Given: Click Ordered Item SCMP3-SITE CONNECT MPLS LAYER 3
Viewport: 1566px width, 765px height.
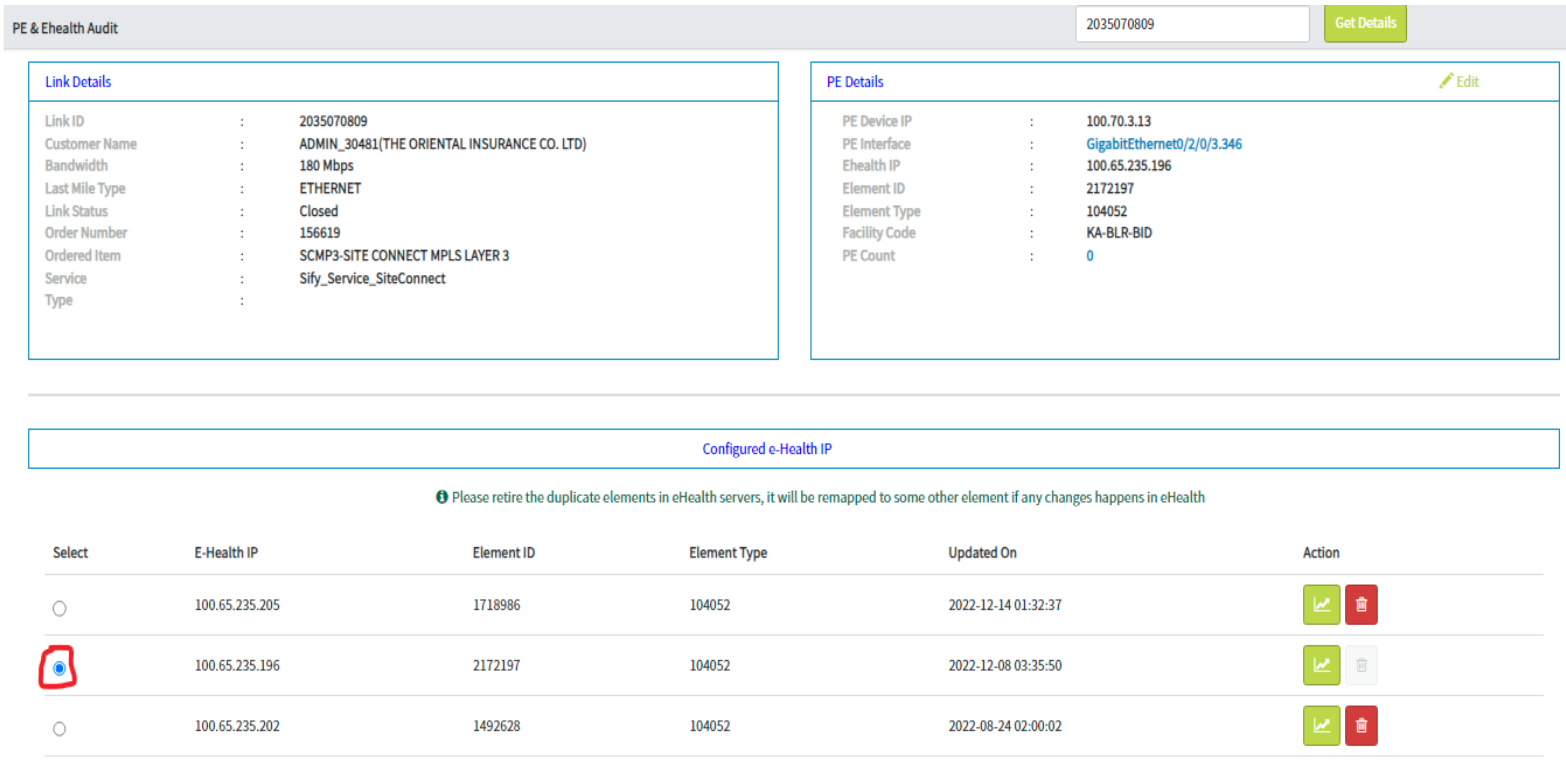Looking at the screenshot, I should coord(404,256).
